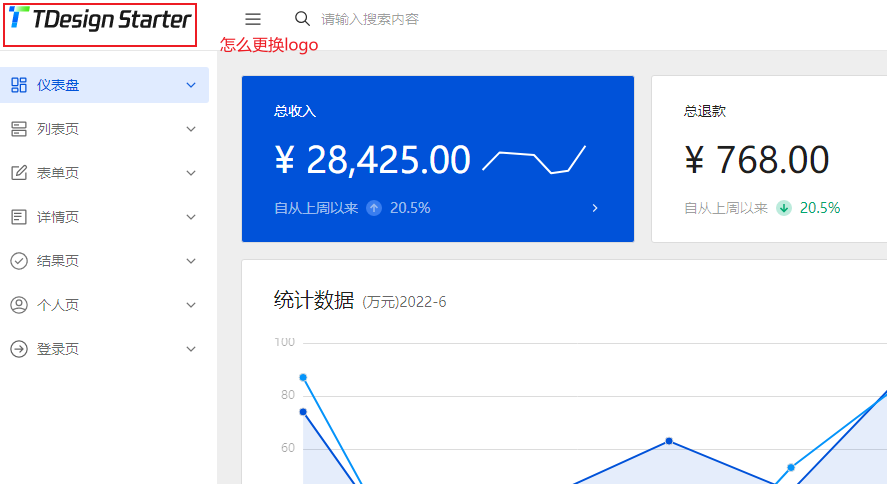
Task: Click the green down-arrow icon in 总退款
Action: [x=783, y=208]
